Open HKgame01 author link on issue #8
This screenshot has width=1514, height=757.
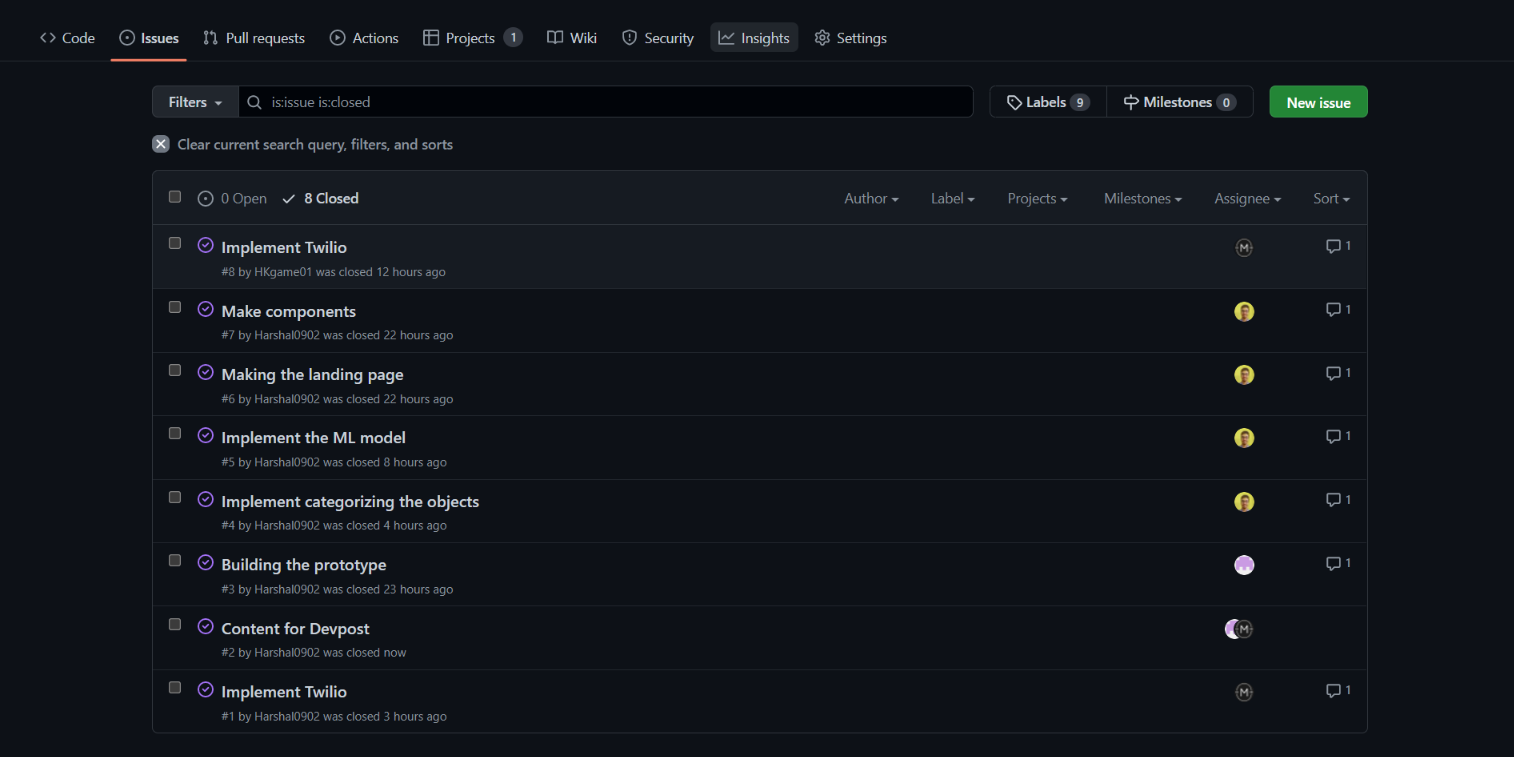(x=283, y=272)
